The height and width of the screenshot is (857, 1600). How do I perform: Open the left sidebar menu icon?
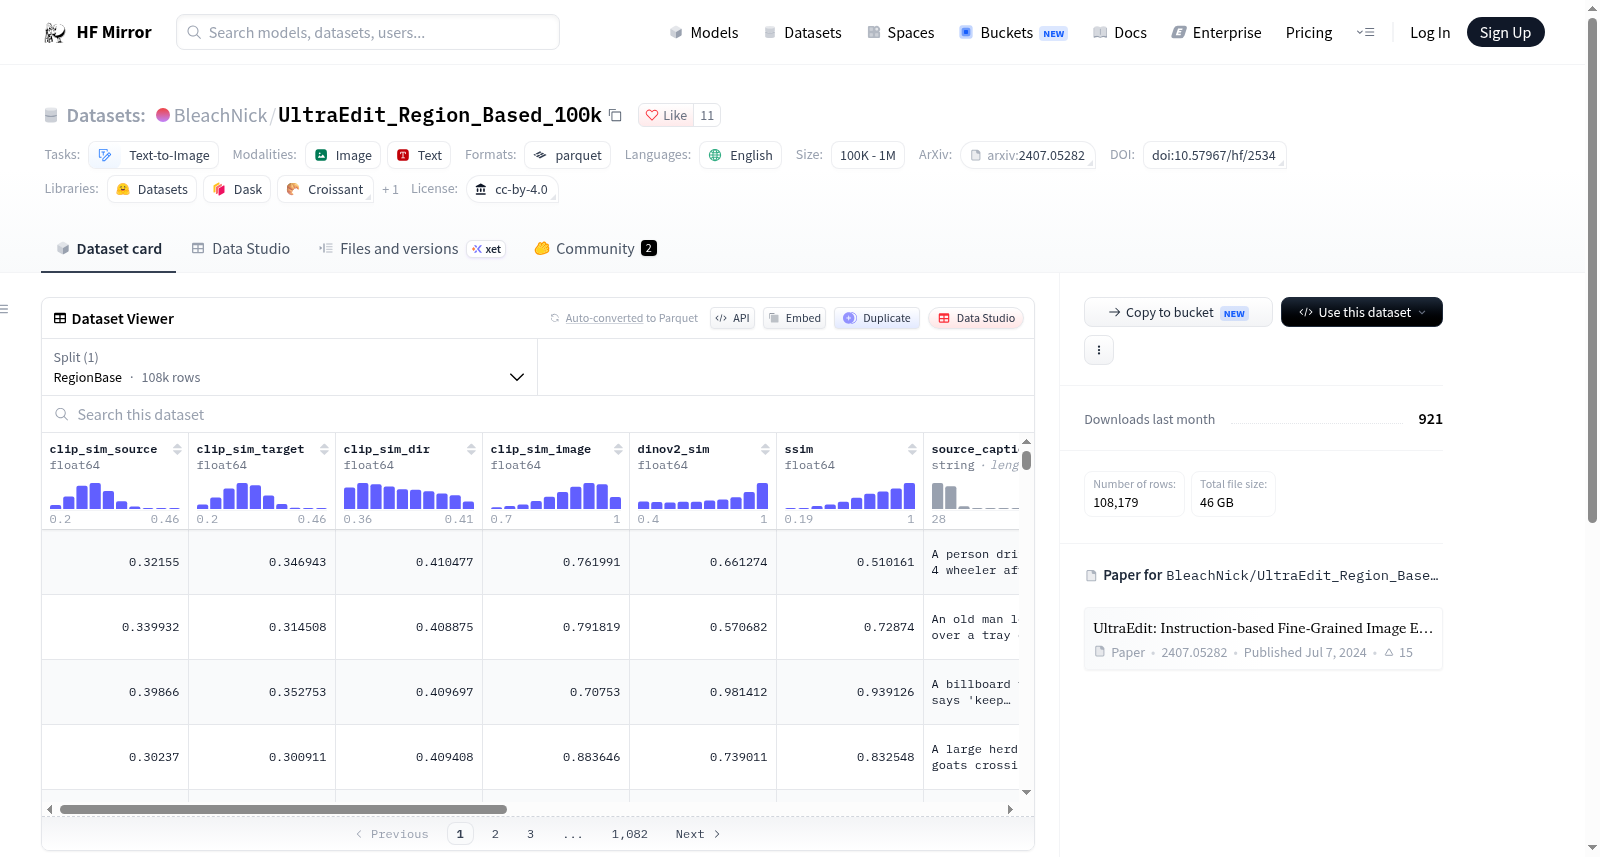click(x=5, y=309)
